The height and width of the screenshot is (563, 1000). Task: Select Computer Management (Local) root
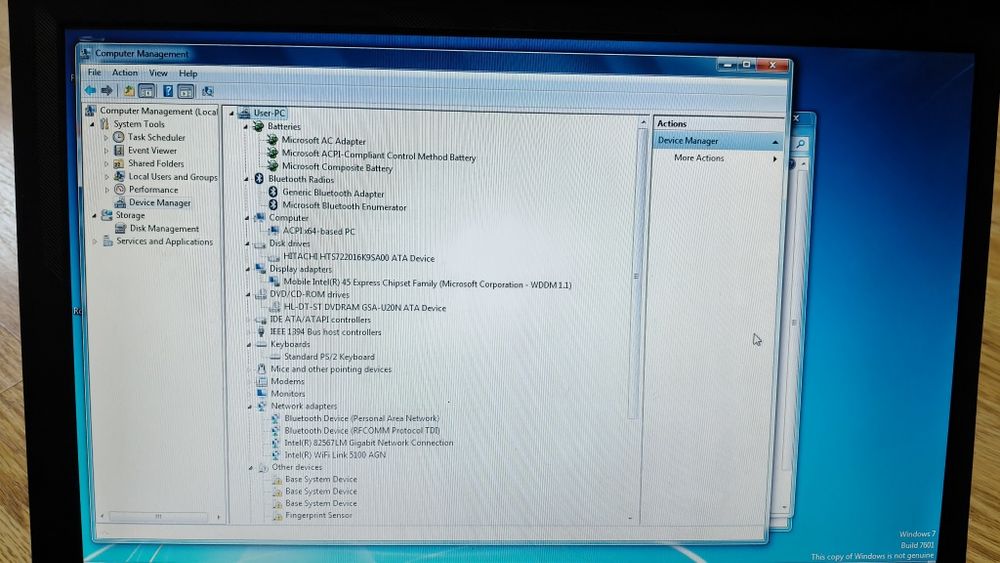point(159,111)
